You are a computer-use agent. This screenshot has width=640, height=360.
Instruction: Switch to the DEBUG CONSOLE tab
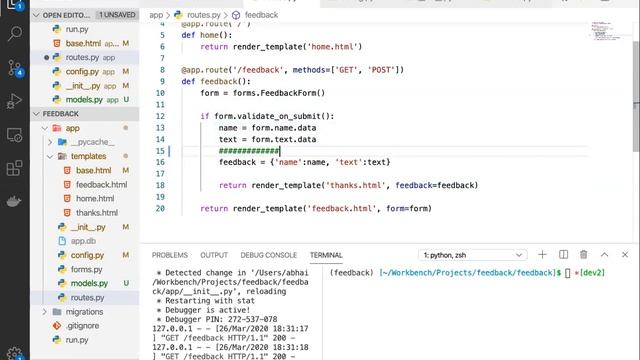268,255
